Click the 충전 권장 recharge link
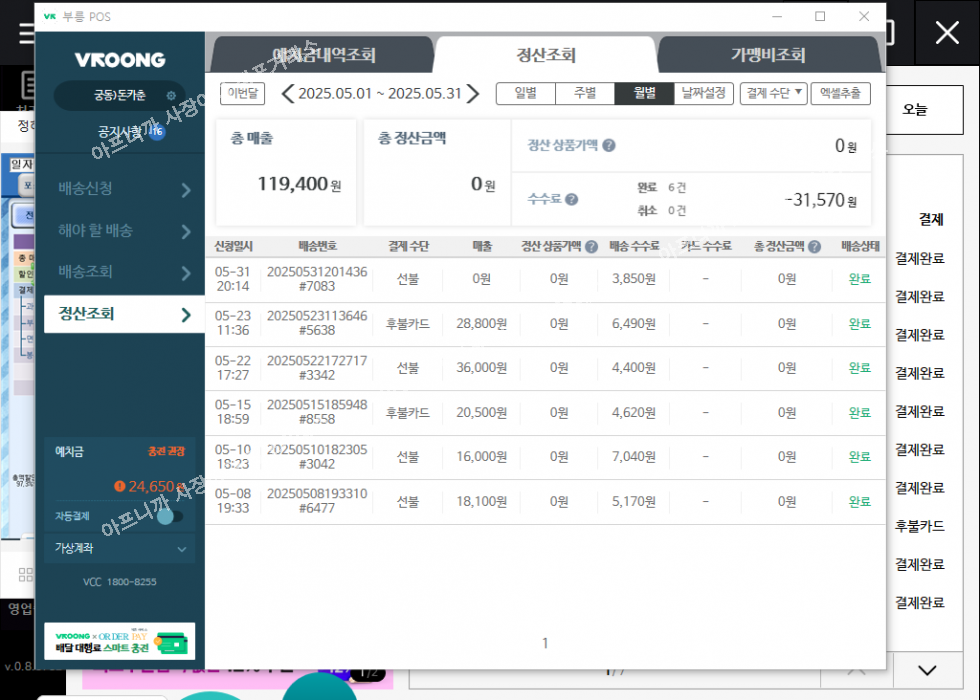 (x=166, y=452)
